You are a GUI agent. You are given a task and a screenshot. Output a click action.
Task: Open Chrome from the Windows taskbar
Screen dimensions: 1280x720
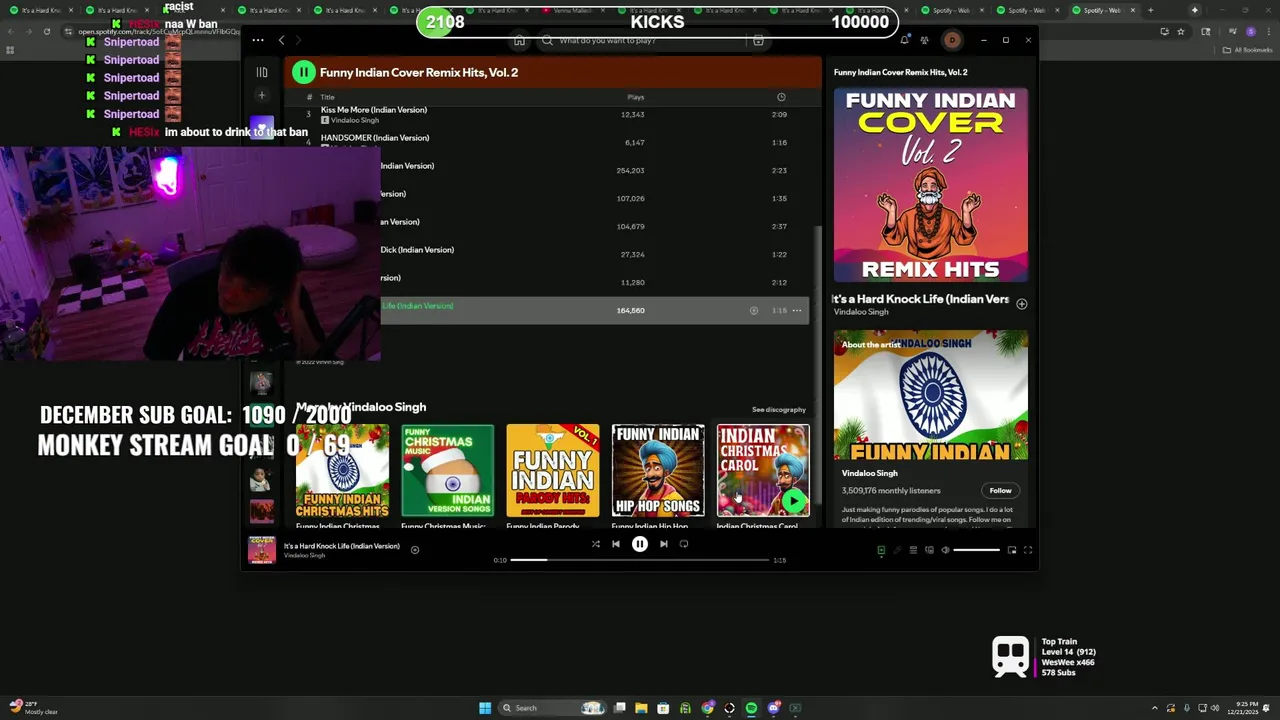(707, 708)
